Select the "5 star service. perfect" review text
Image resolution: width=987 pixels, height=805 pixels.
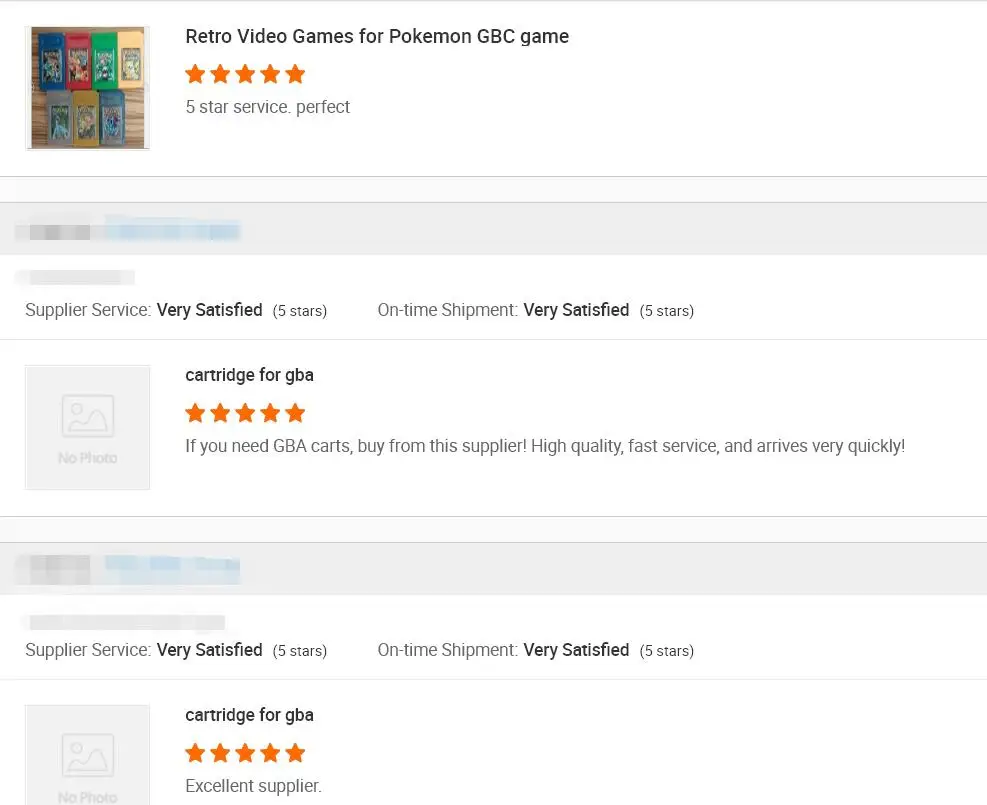coord(268,107)
